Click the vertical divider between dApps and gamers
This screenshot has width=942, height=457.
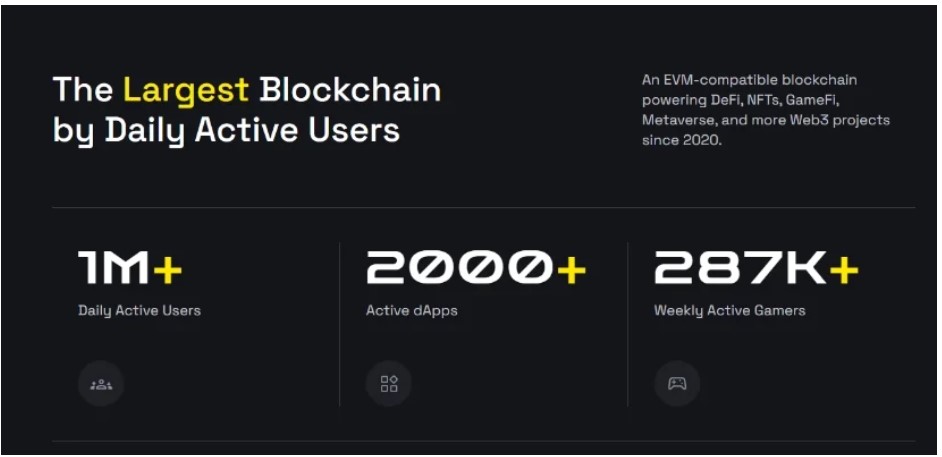click(x=628, y=324)
